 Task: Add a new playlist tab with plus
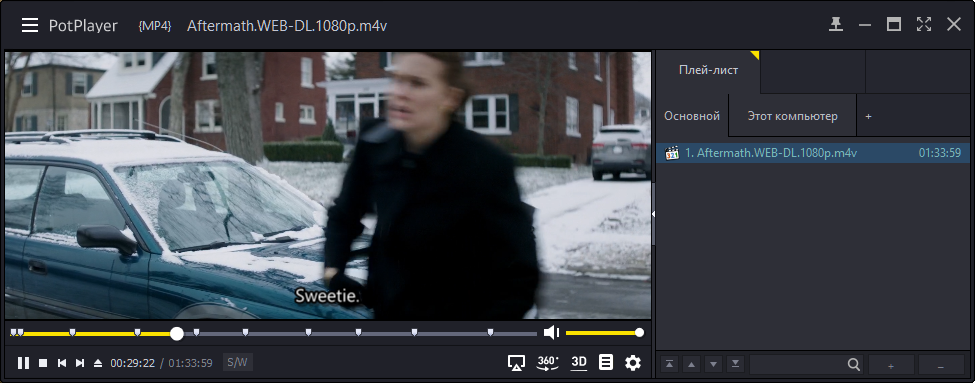(869, 116)
